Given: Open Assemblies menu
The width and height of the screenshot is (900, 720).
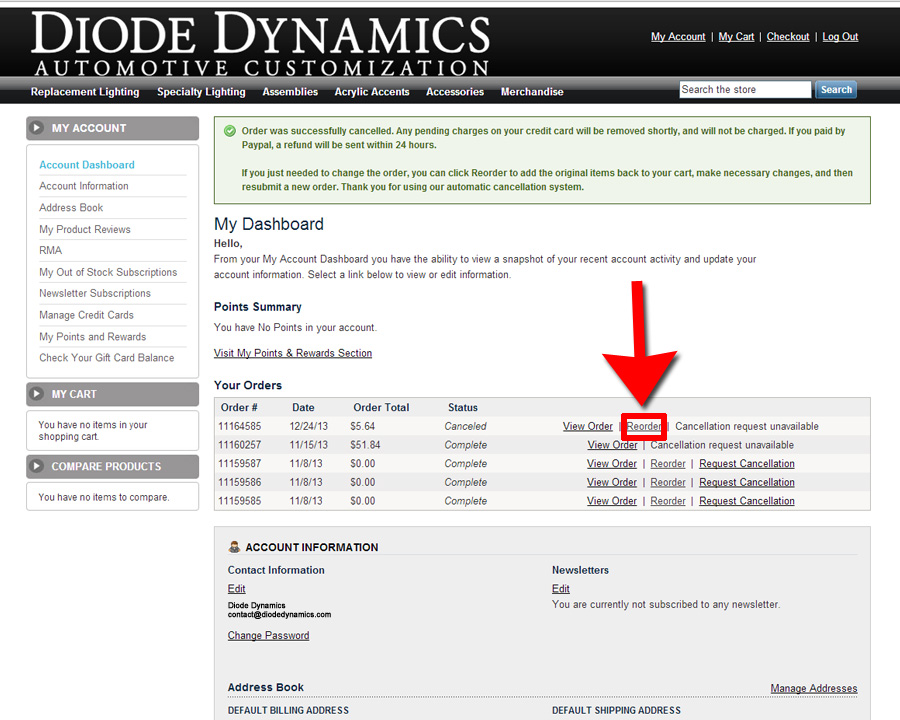Looking at the screenshot, I should [x=290, y=92].
